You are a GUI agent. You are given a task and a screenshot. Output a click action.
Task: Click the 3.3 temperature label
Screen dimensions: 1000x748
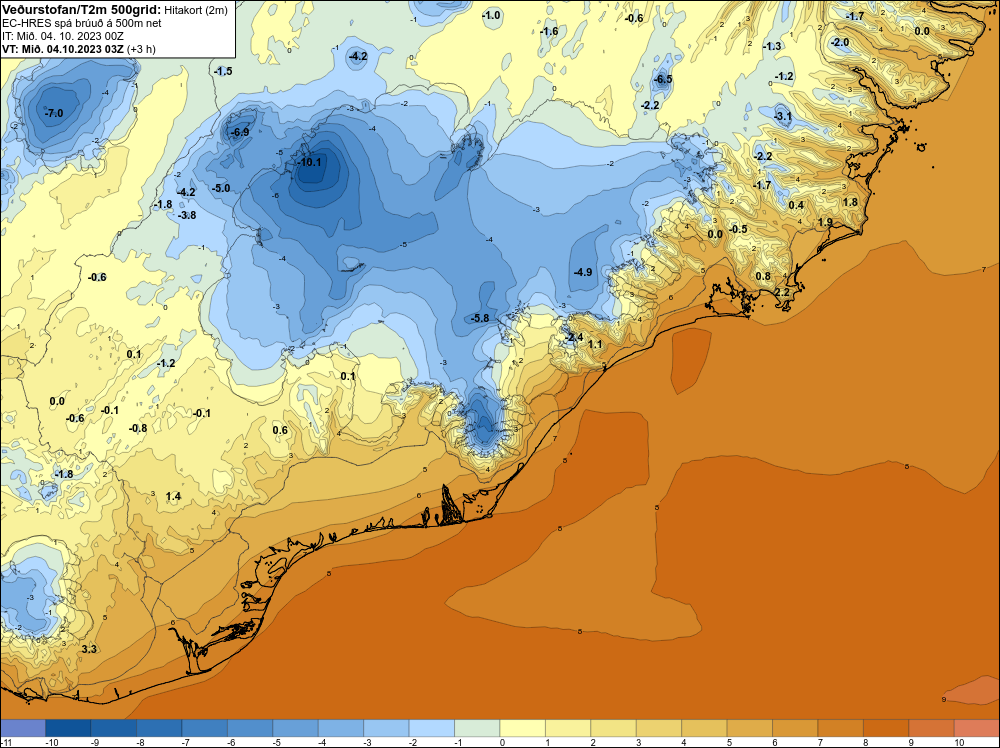89,649
